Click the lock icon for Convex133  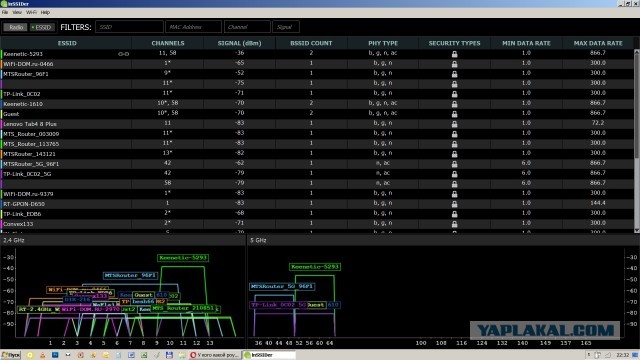point(454,224)
